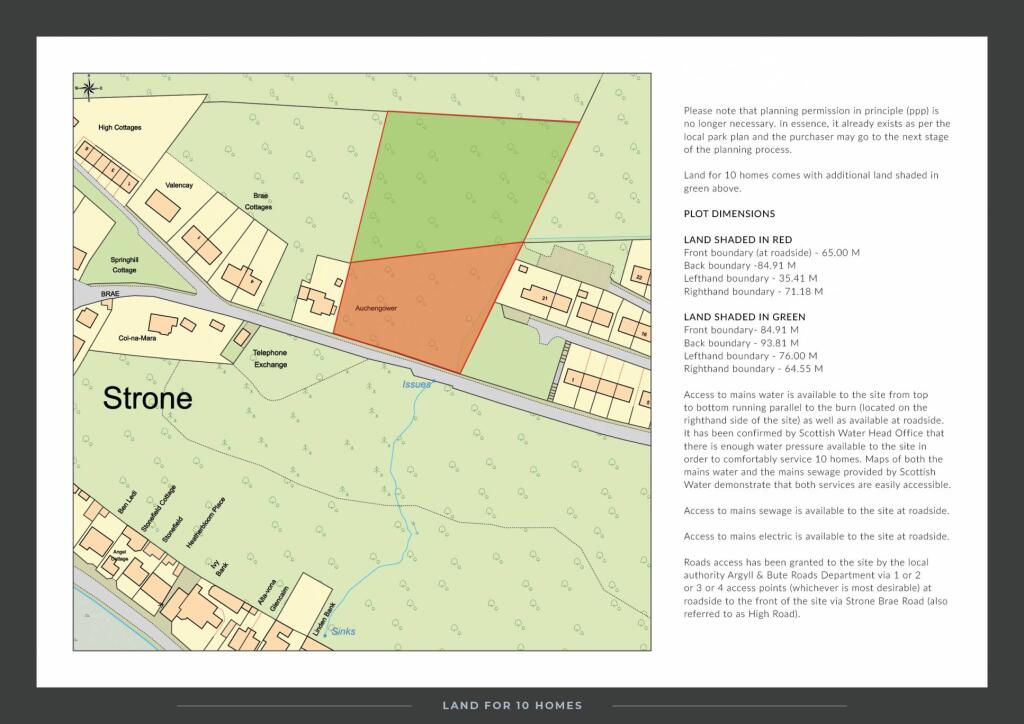Click the large Strone place name
Screen dimensions: 1024x724
pos(148,398)
